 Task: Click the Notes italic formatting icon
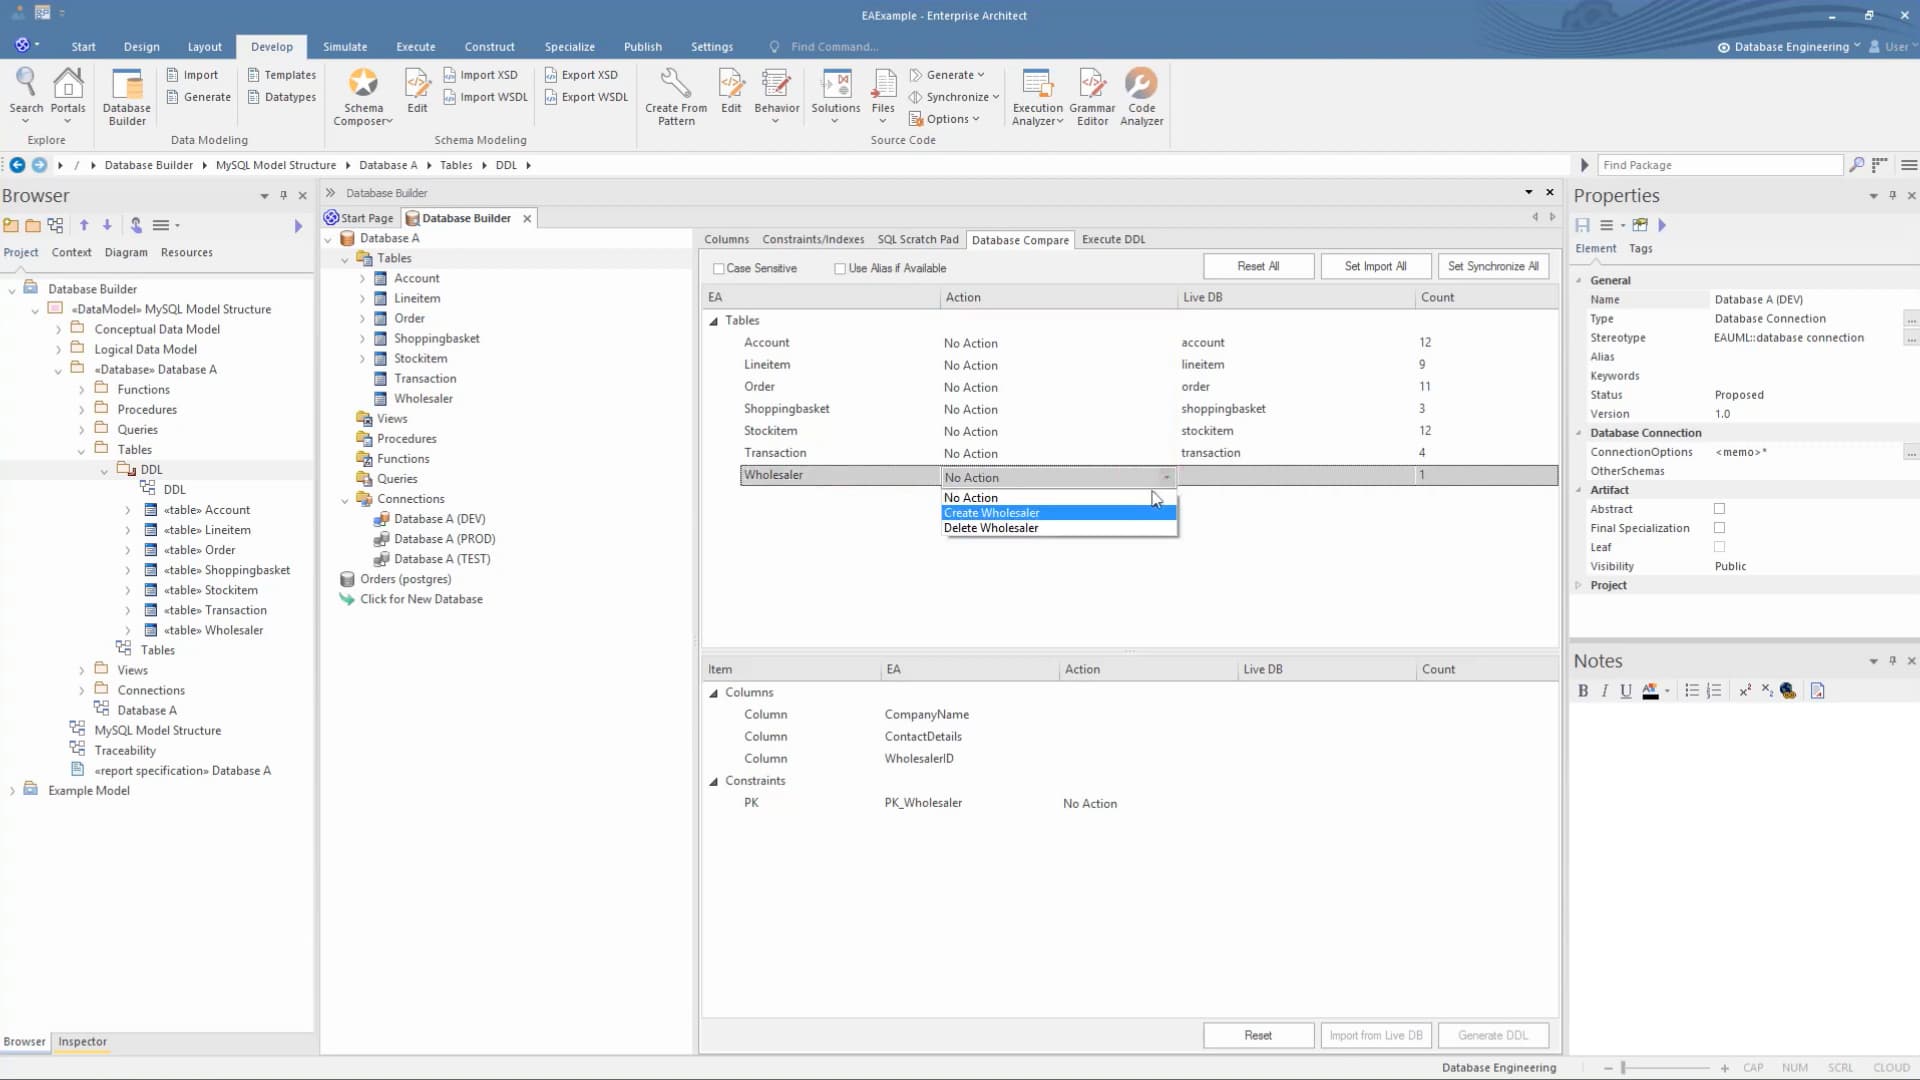coord(1605,691)
